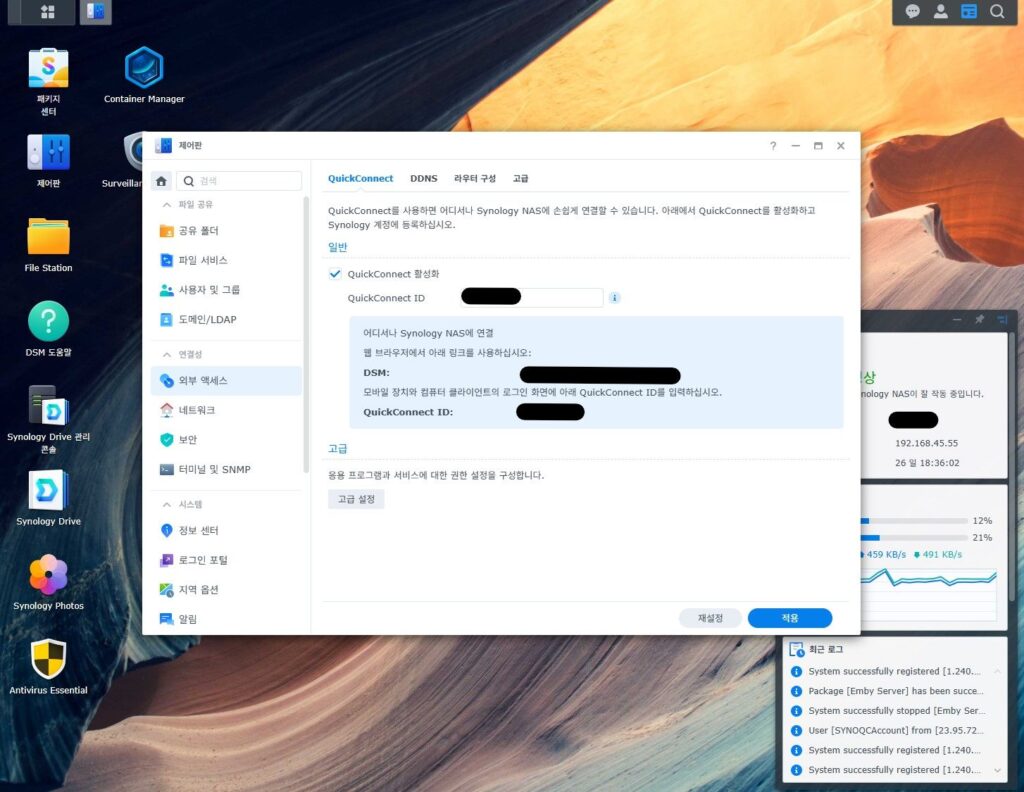Open Regional Options in the sidebar

point(226,590)
